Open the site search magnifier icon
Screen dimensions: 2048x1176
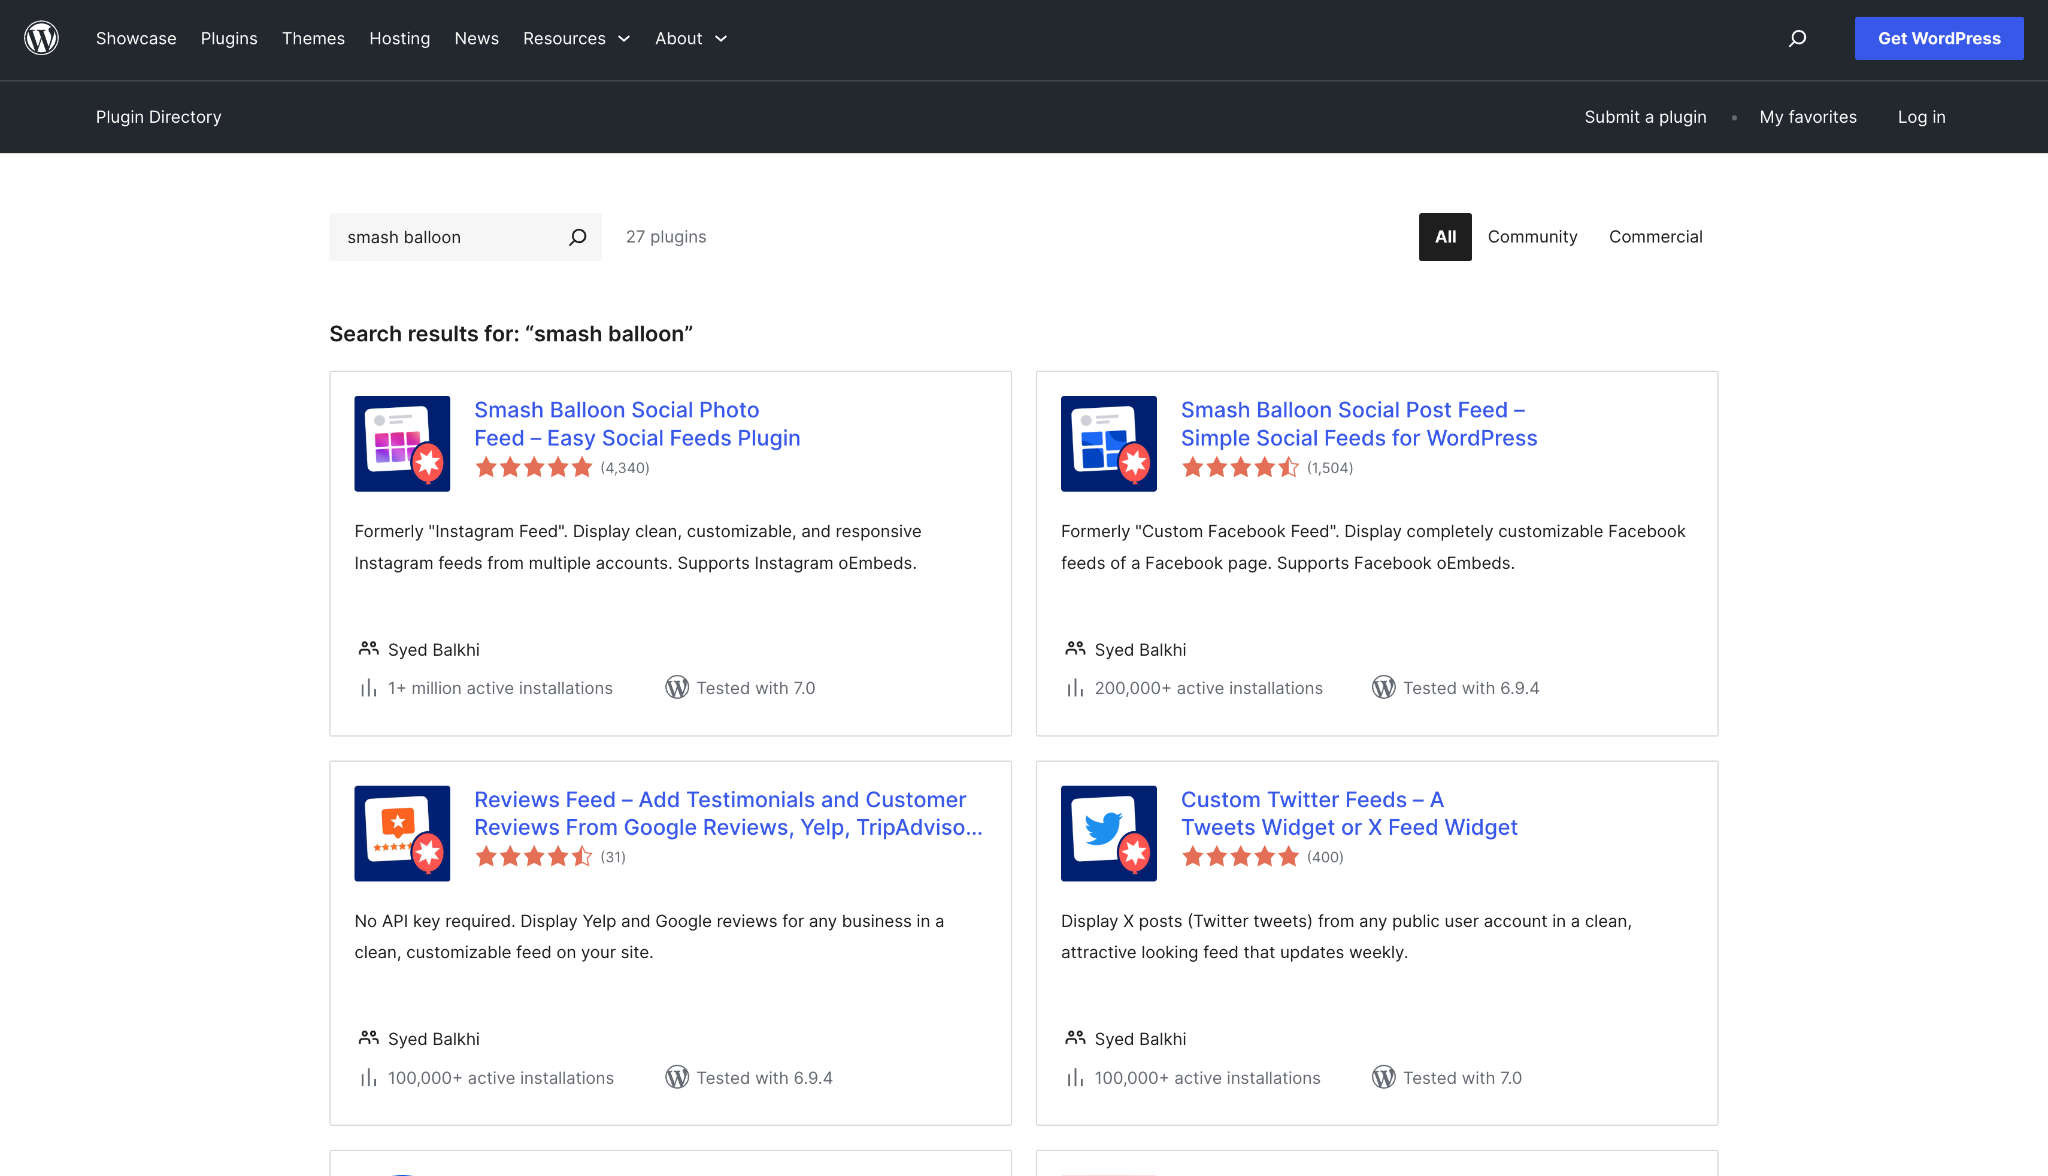click(1797, 38)
